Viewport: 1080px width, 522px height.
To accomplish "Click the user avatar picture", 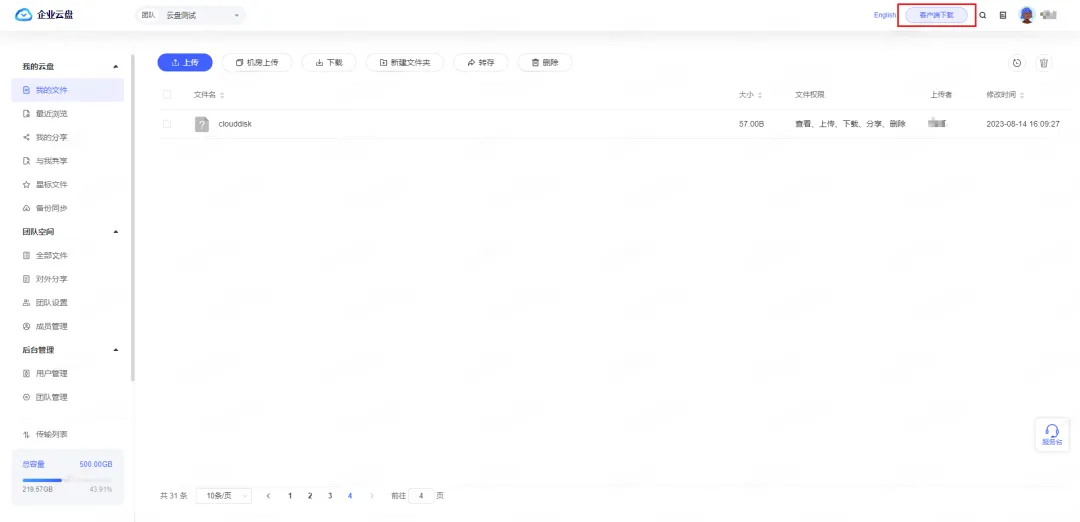I will pyautogui.click(x=1027, y=15).
